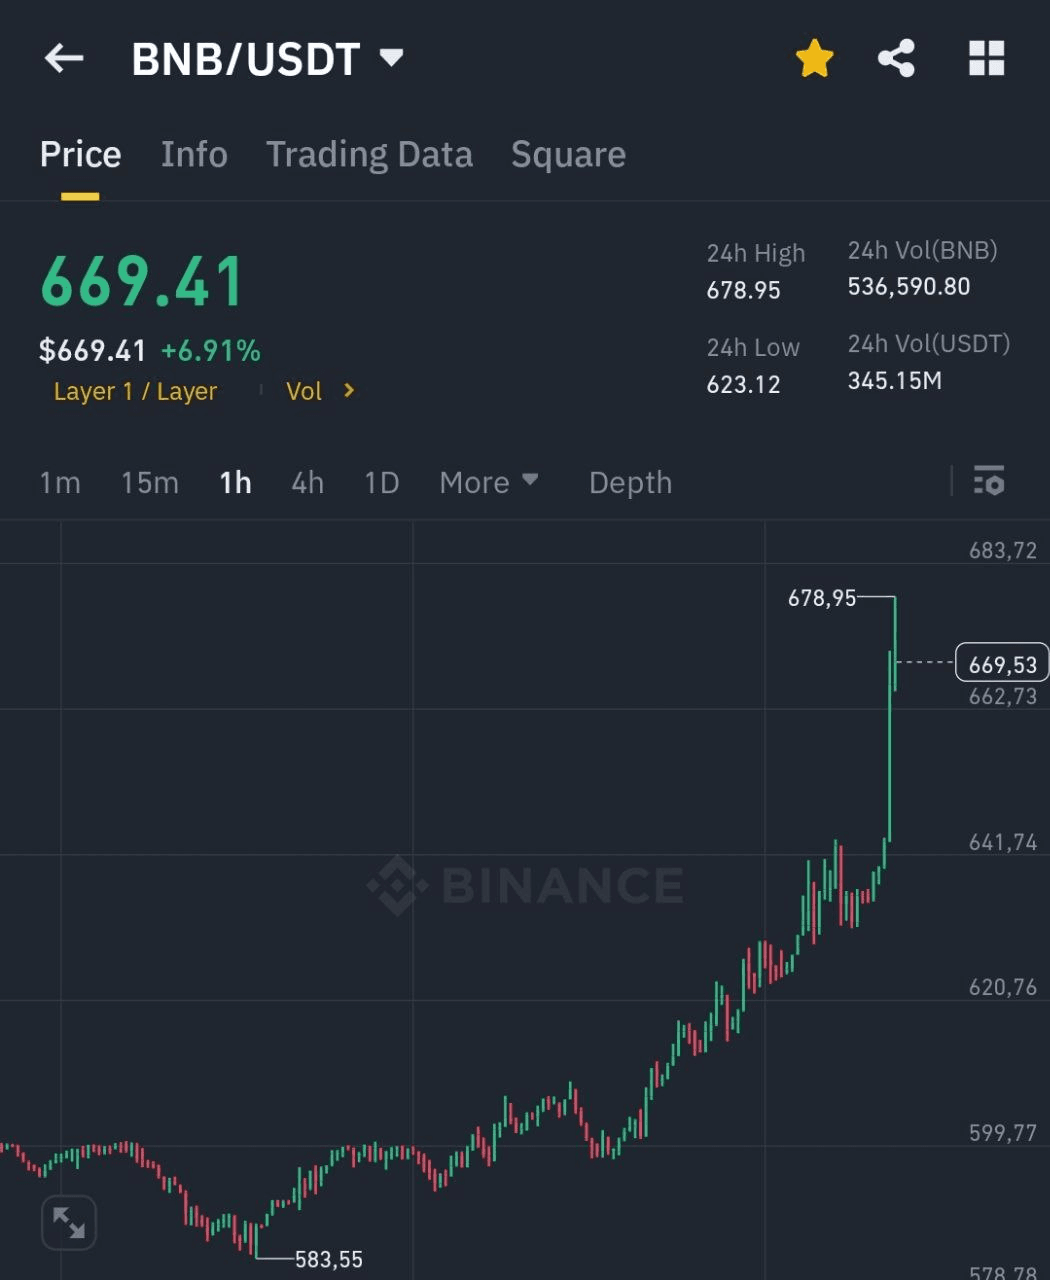This screenshot has height=1280, width=1050.
Task: Select the 1D timeframe
Action: click(x=381, y=483)
